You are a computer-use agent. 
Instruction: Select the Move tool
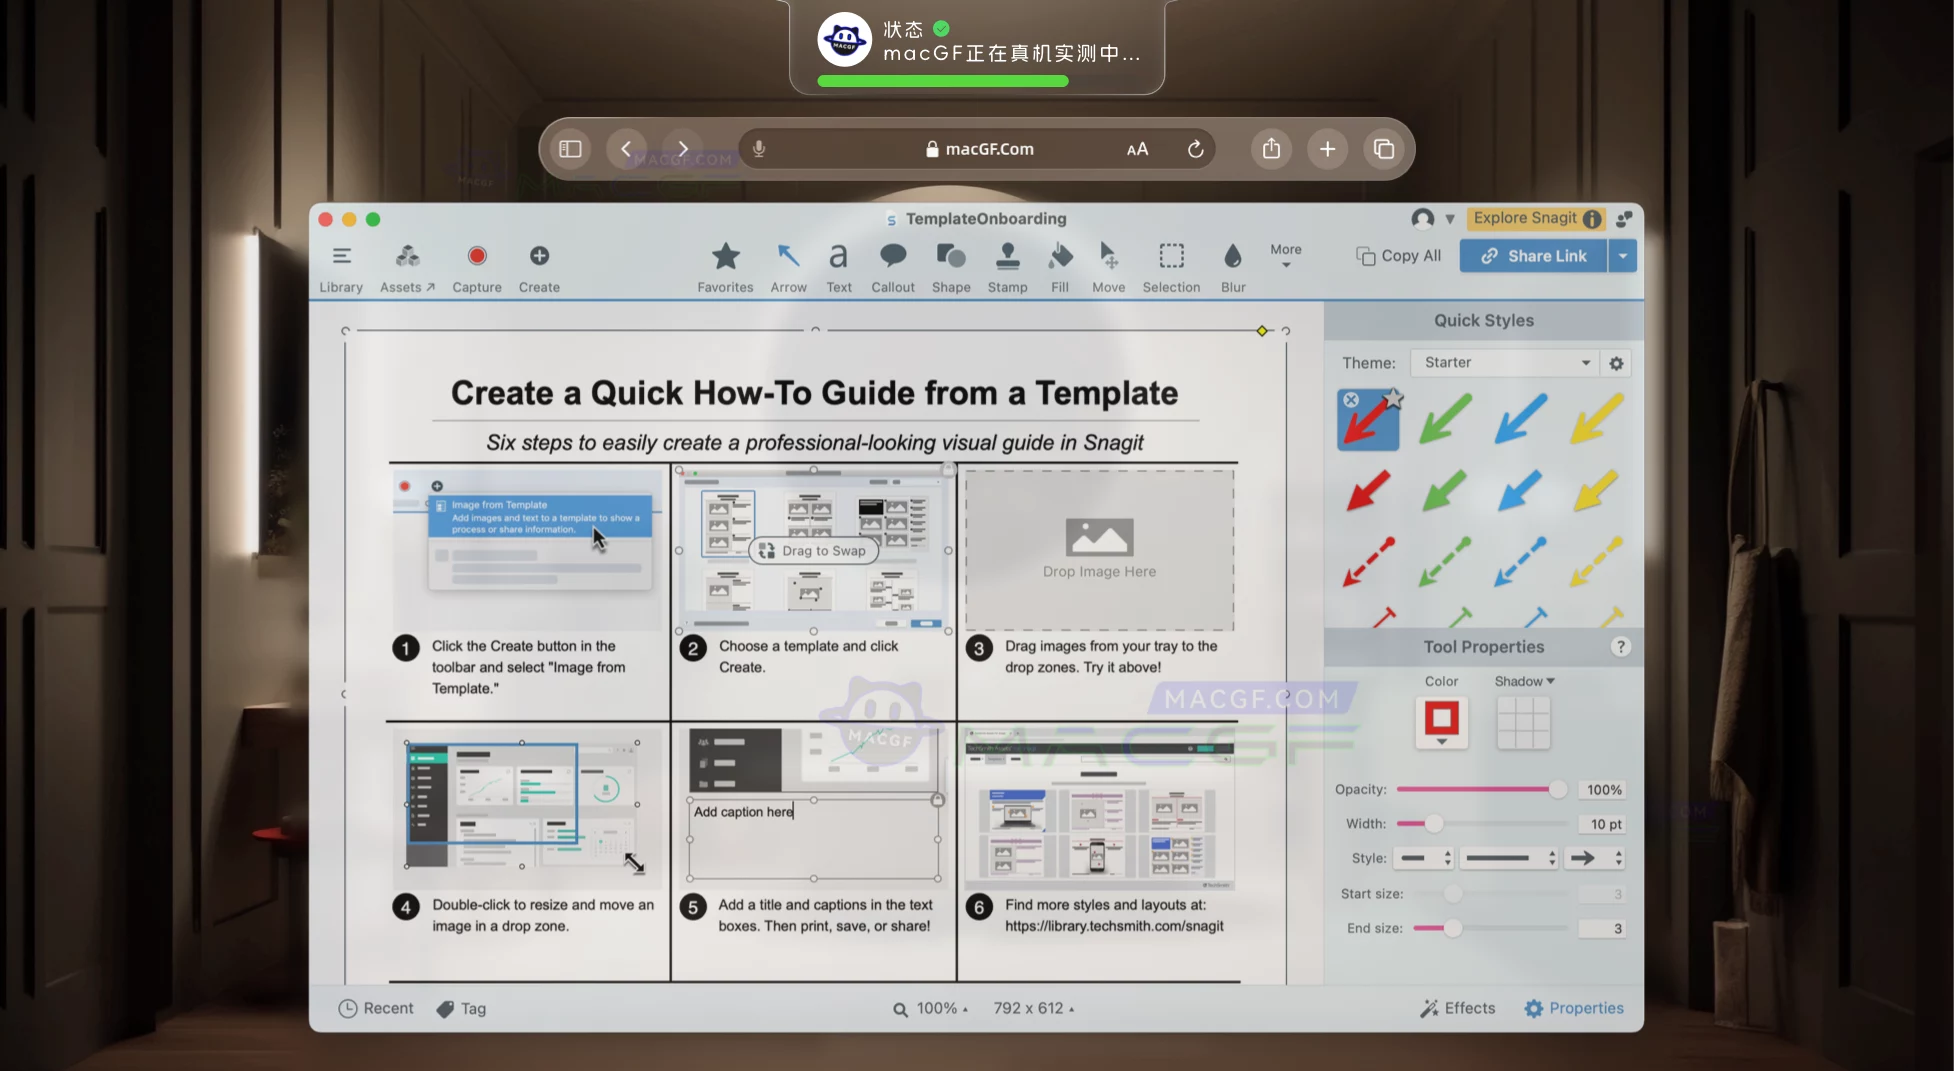(1108, 265)
